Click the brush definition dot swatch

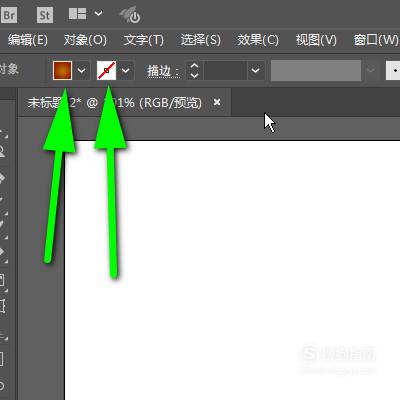click(394, 70)
